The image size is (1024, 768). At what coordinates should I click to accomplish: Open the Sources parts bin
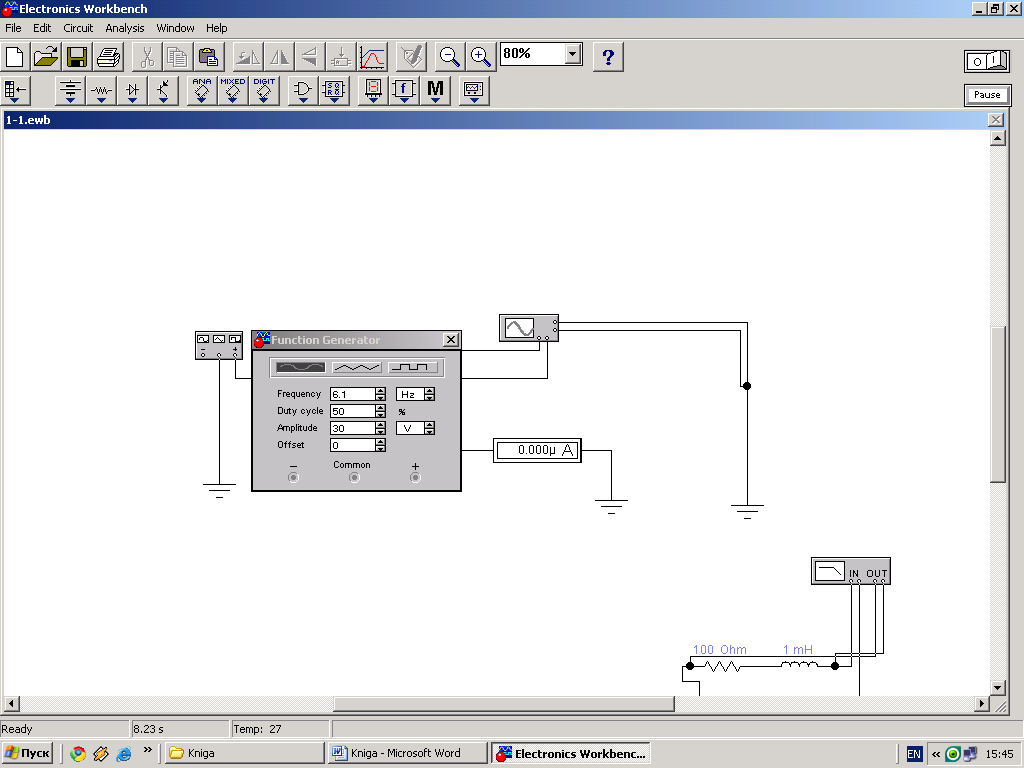70,91
